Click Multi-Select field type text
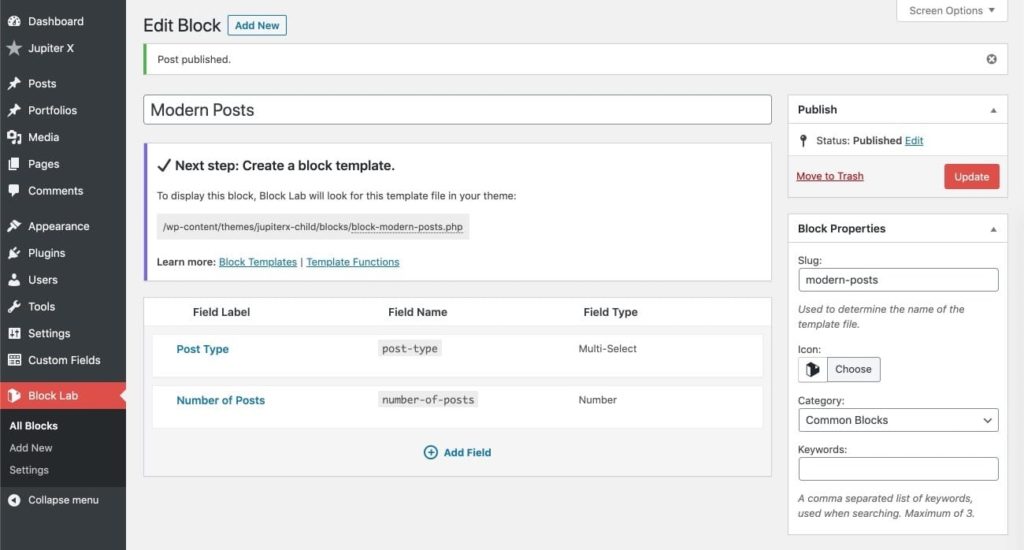 pos(607,348)
